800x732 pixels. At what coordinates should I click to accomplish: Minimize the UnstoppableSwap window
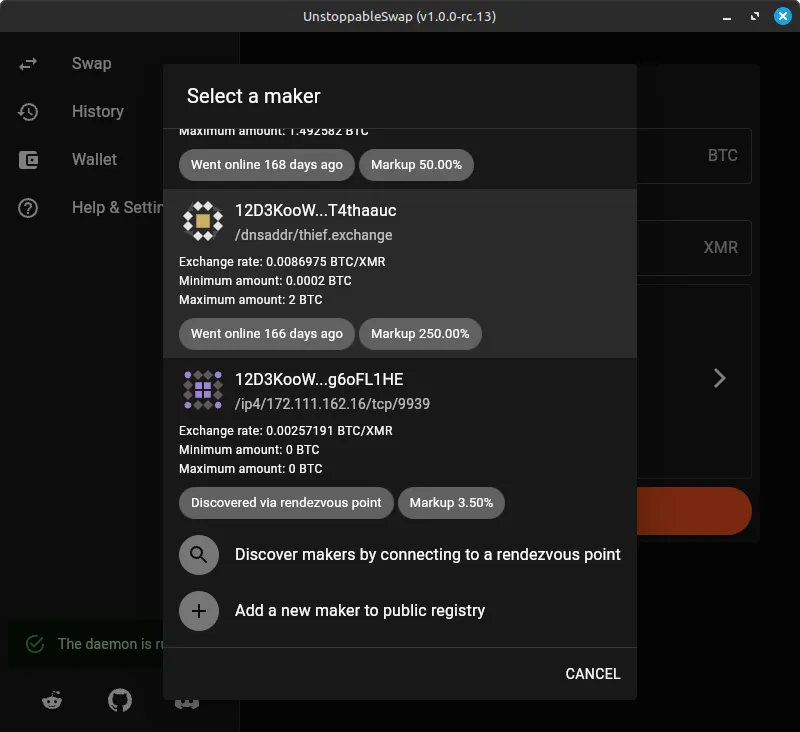727,17
